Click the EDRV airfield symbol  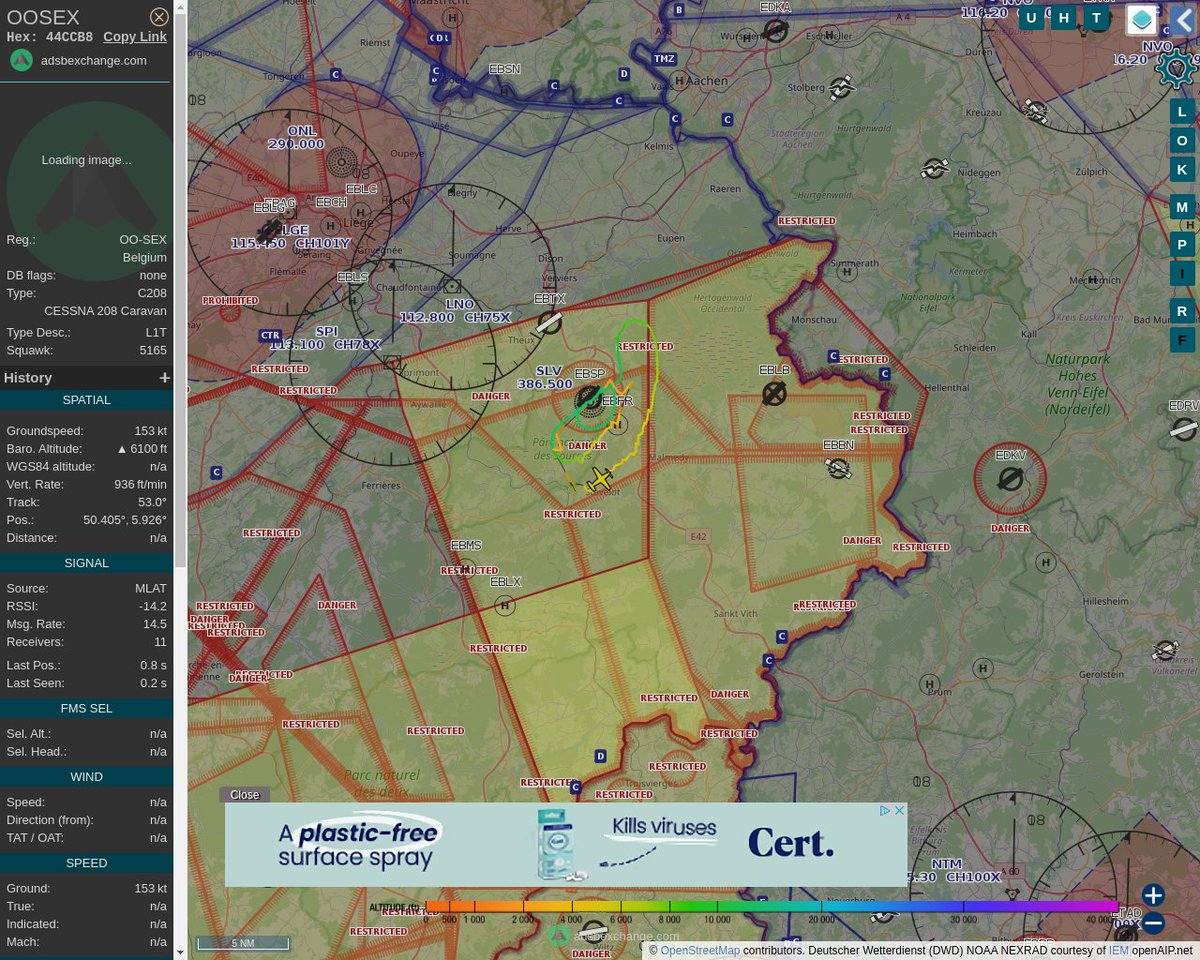coord(1184,430)
